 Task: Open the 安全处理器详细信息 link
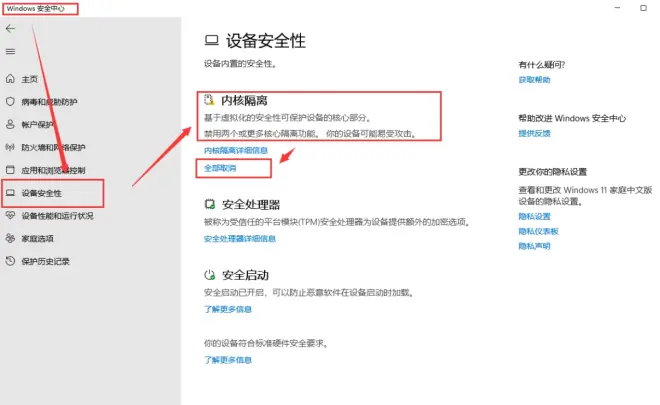pyautogui.click(x=239, y=239)
